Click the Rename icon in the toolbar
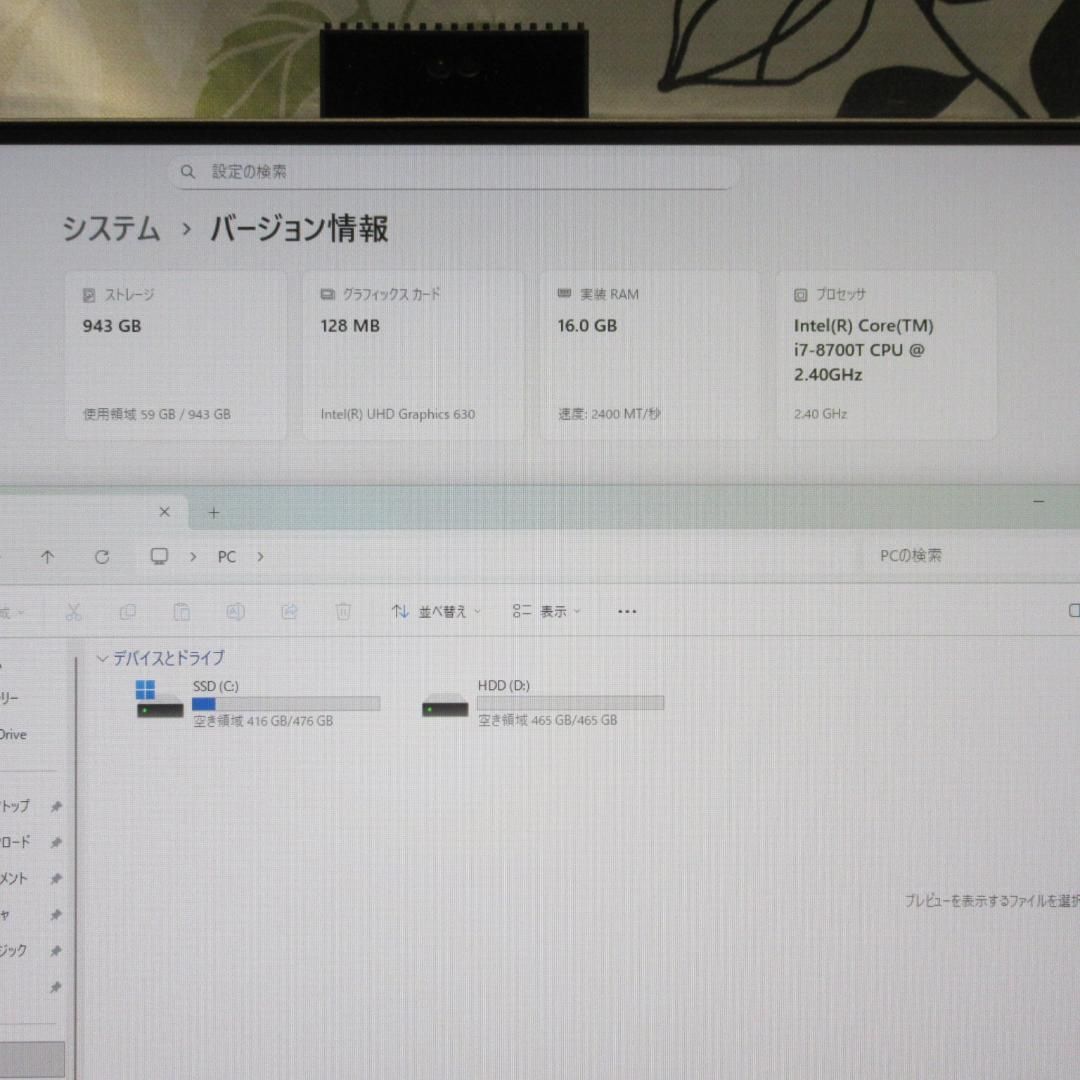Viewport: 1080px width, 1080px height. [235, 611]
